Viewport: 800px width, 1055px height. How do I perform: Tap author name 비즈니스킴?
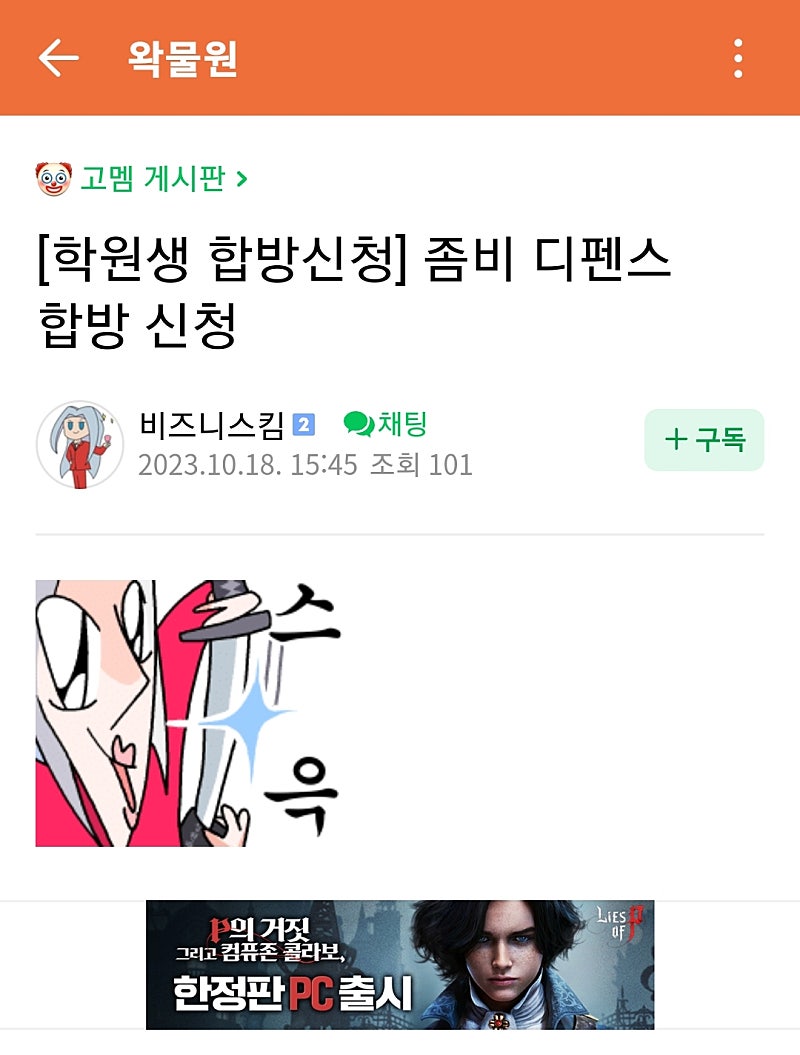pos(212,425)
